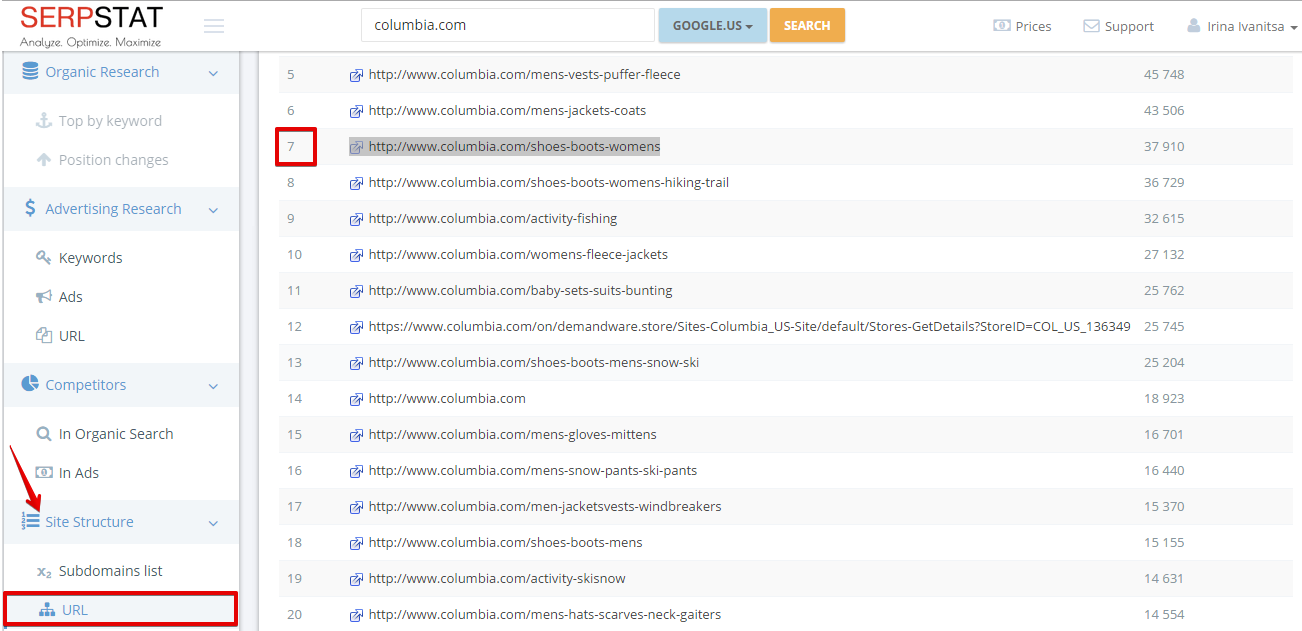Open the mens-snow-pants-ski-pants URL link
1302x631 pixels.
click(x=533, y=471)
